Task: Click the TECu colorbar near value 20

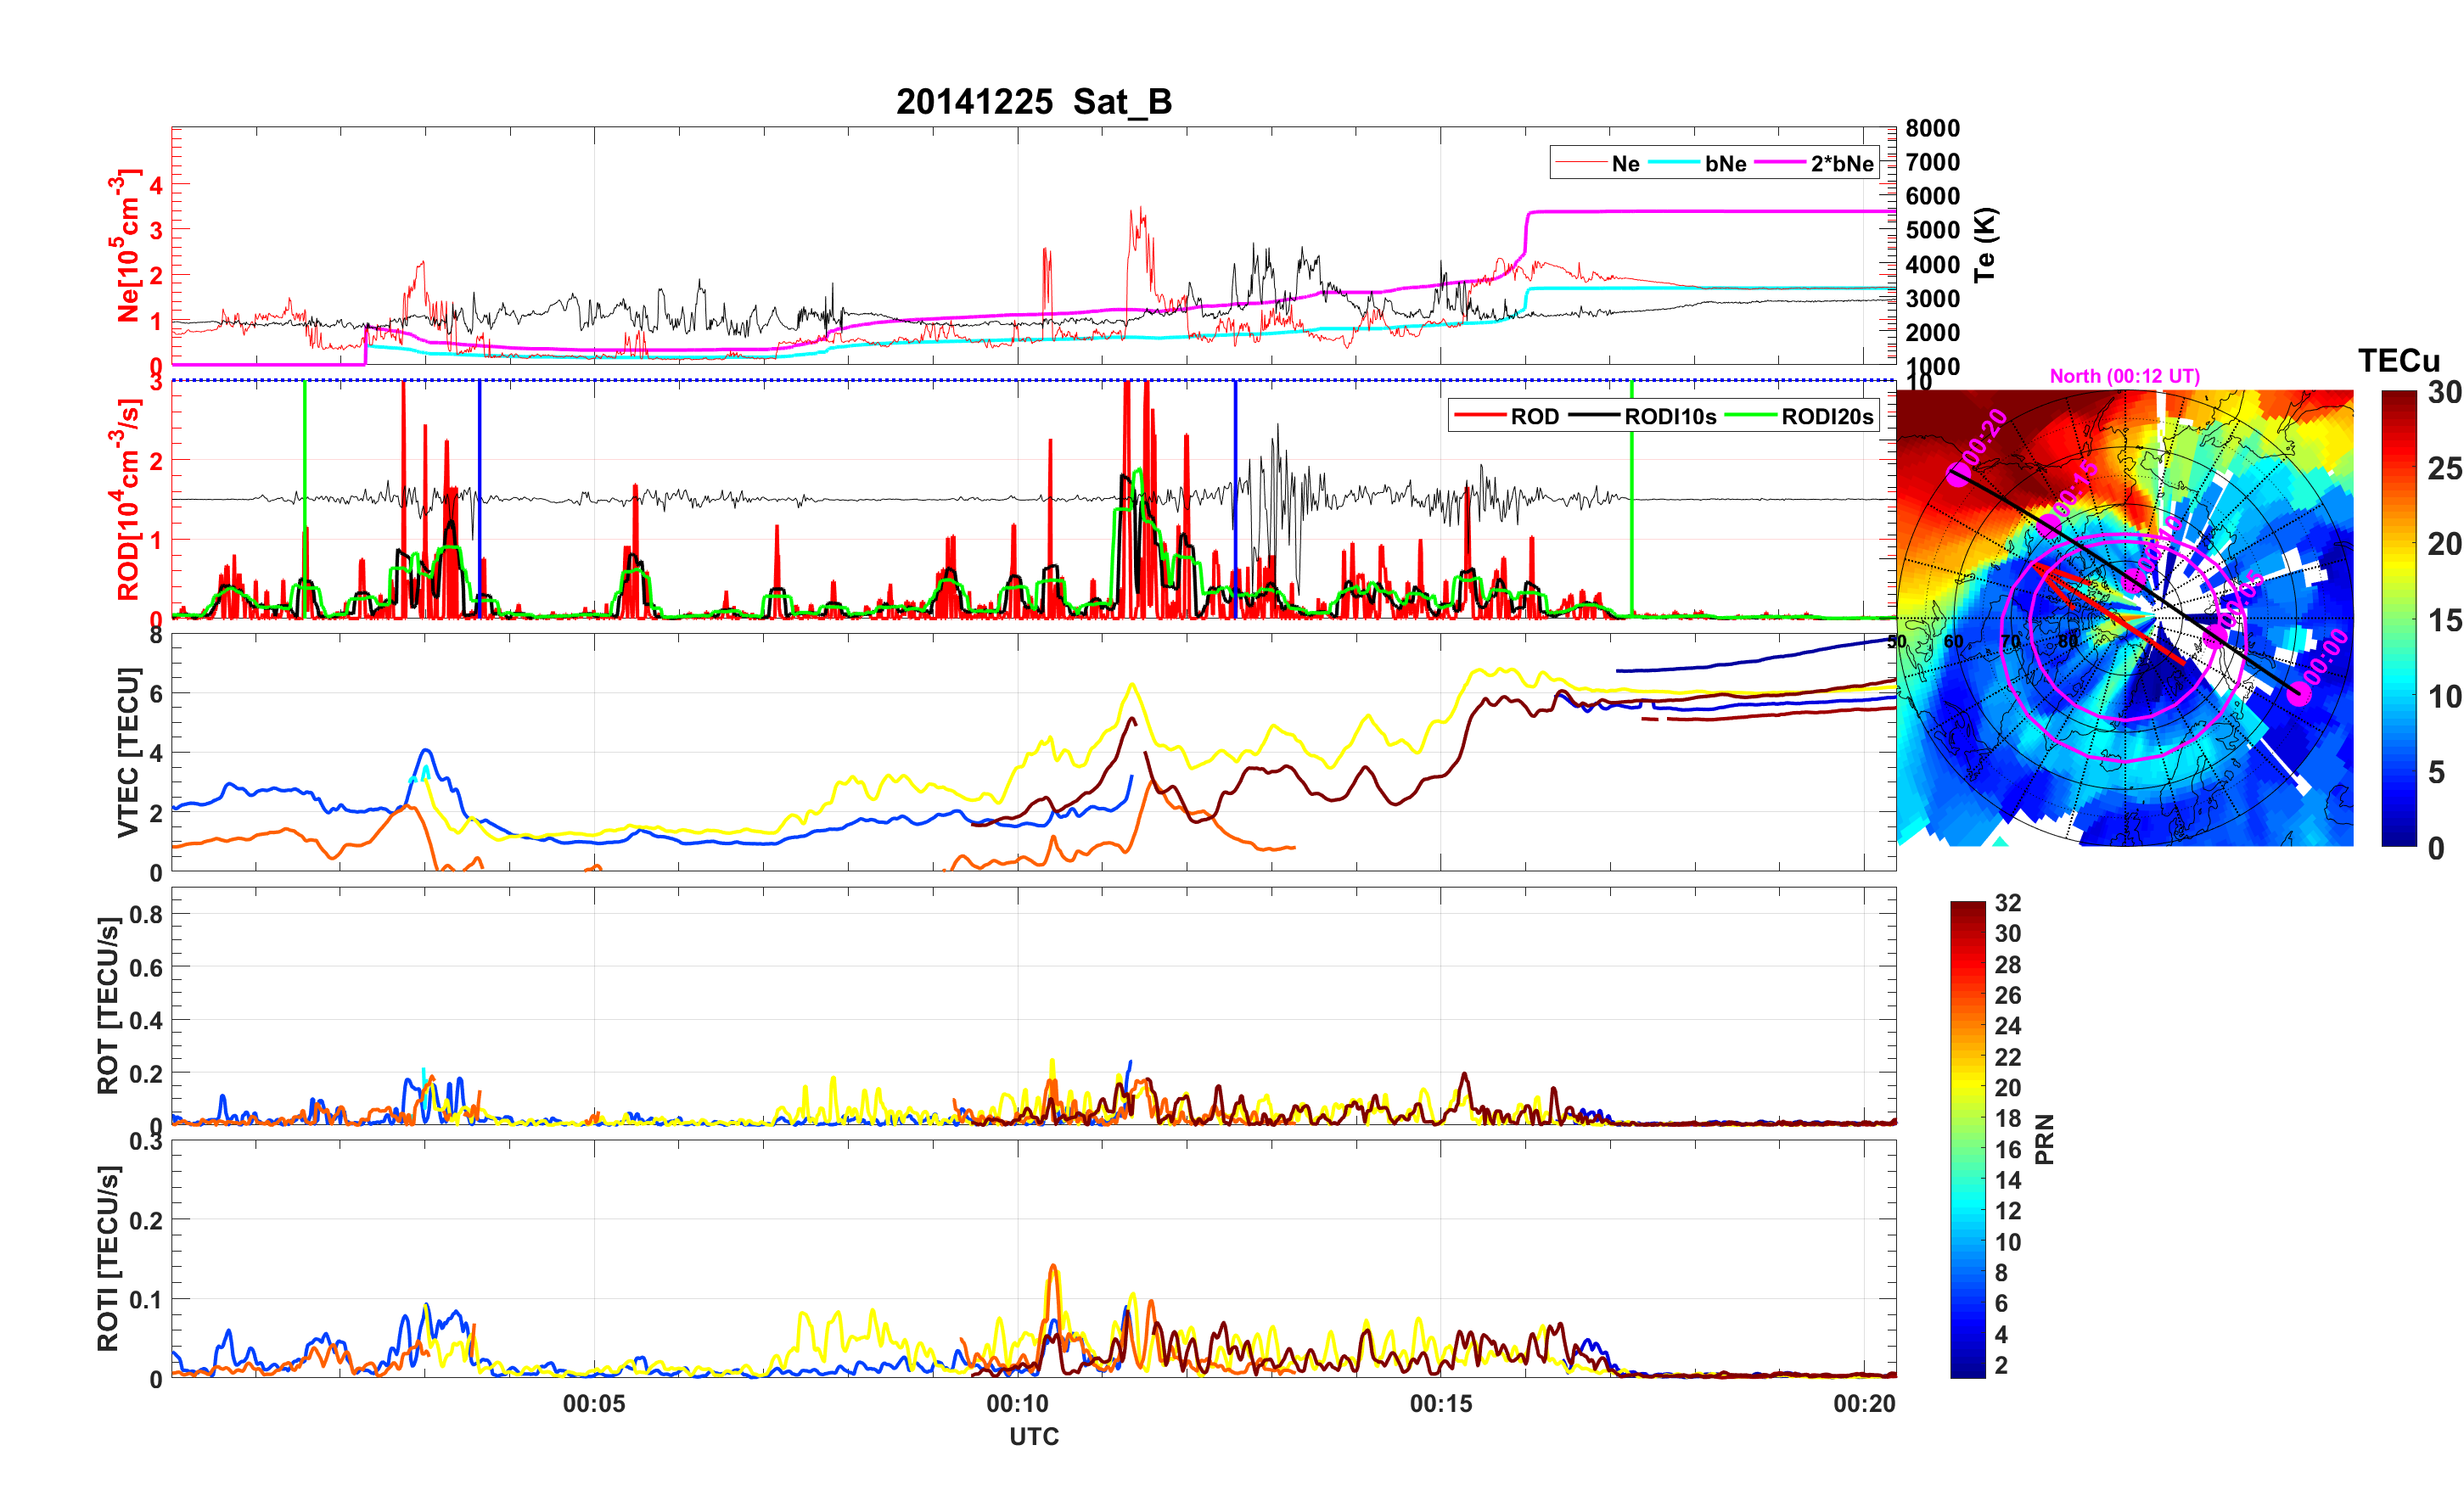Action: 2398,544
